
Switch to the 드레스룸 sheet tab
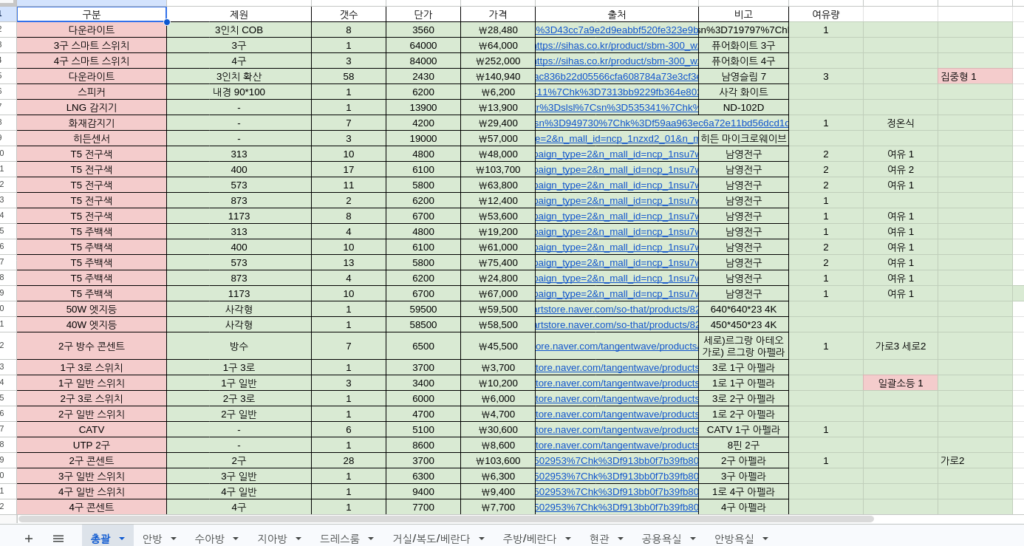click(x=340, y=539)
